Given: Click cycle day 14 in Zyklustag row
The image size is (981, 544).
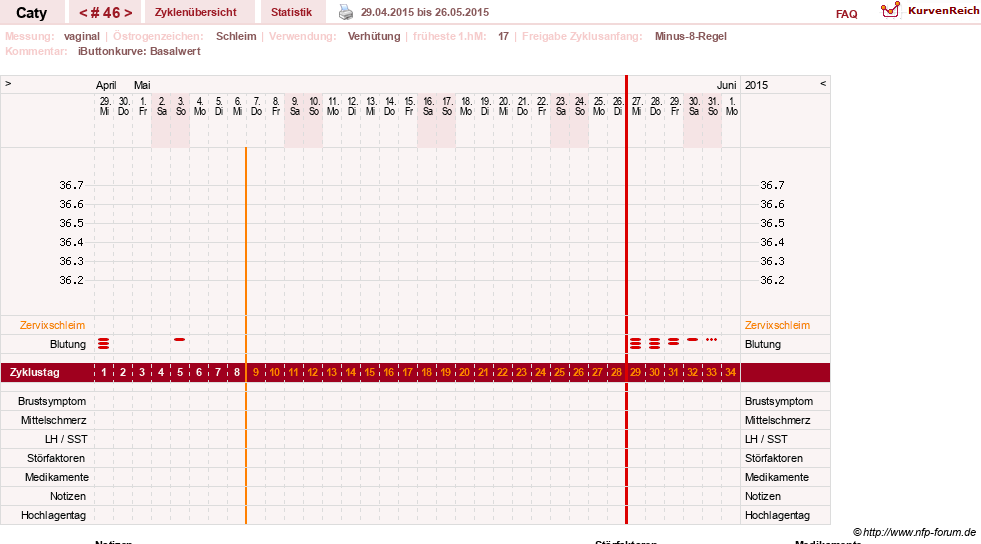Looking at the screenshot, I should [x=351, y=372].
